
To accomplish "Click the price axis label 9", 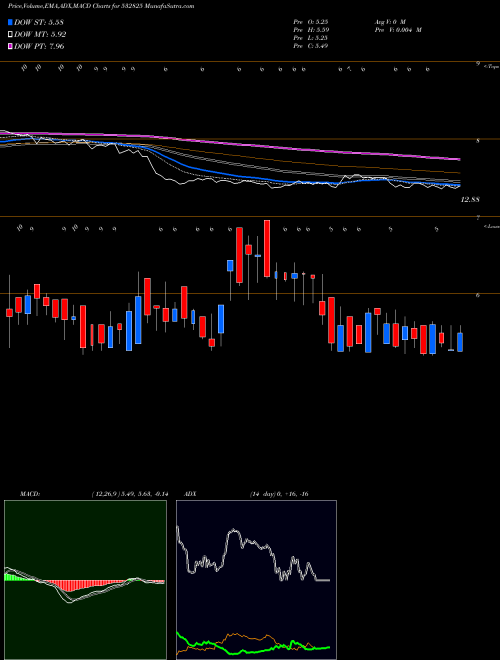I will point(478,64).
